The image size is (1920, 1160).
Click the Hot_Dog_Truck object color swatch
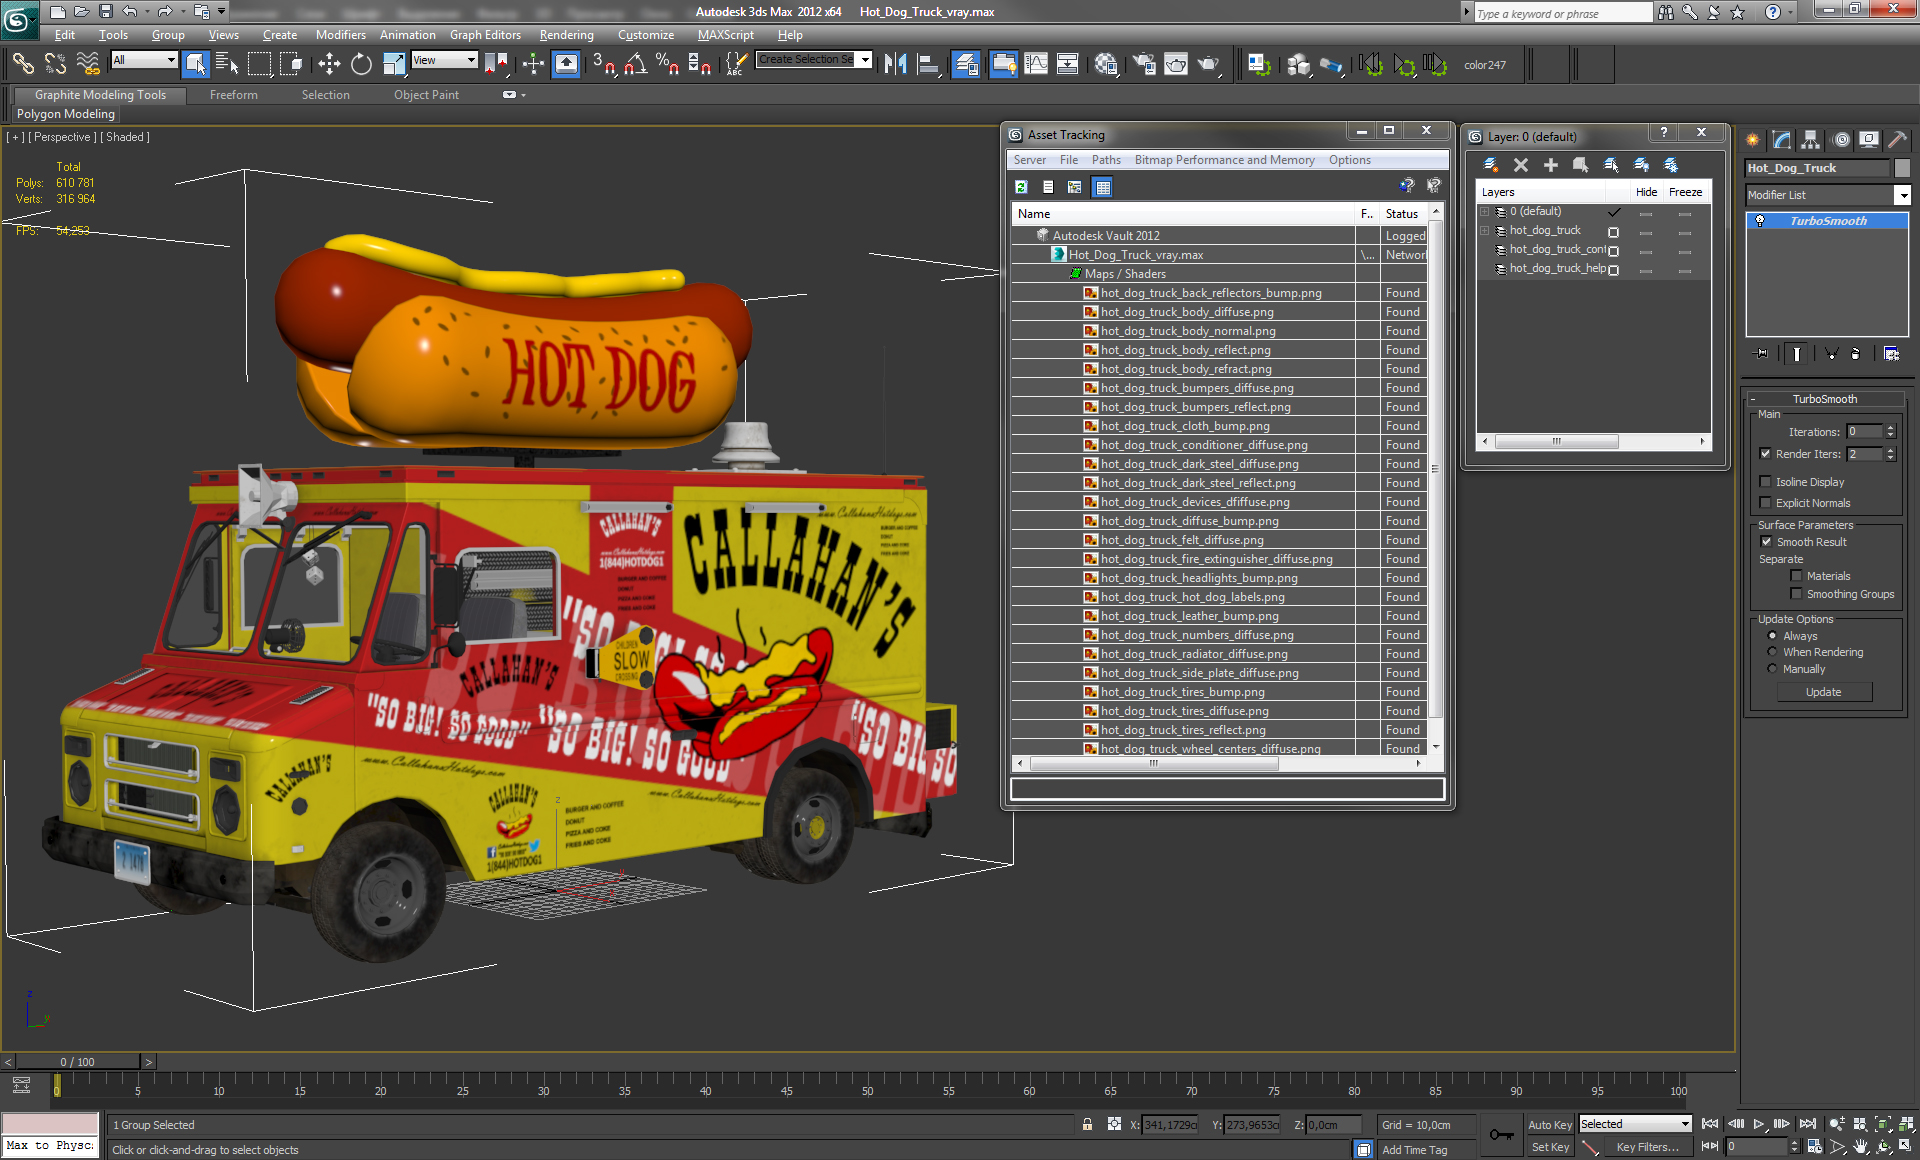click(x=1902, y=168)
